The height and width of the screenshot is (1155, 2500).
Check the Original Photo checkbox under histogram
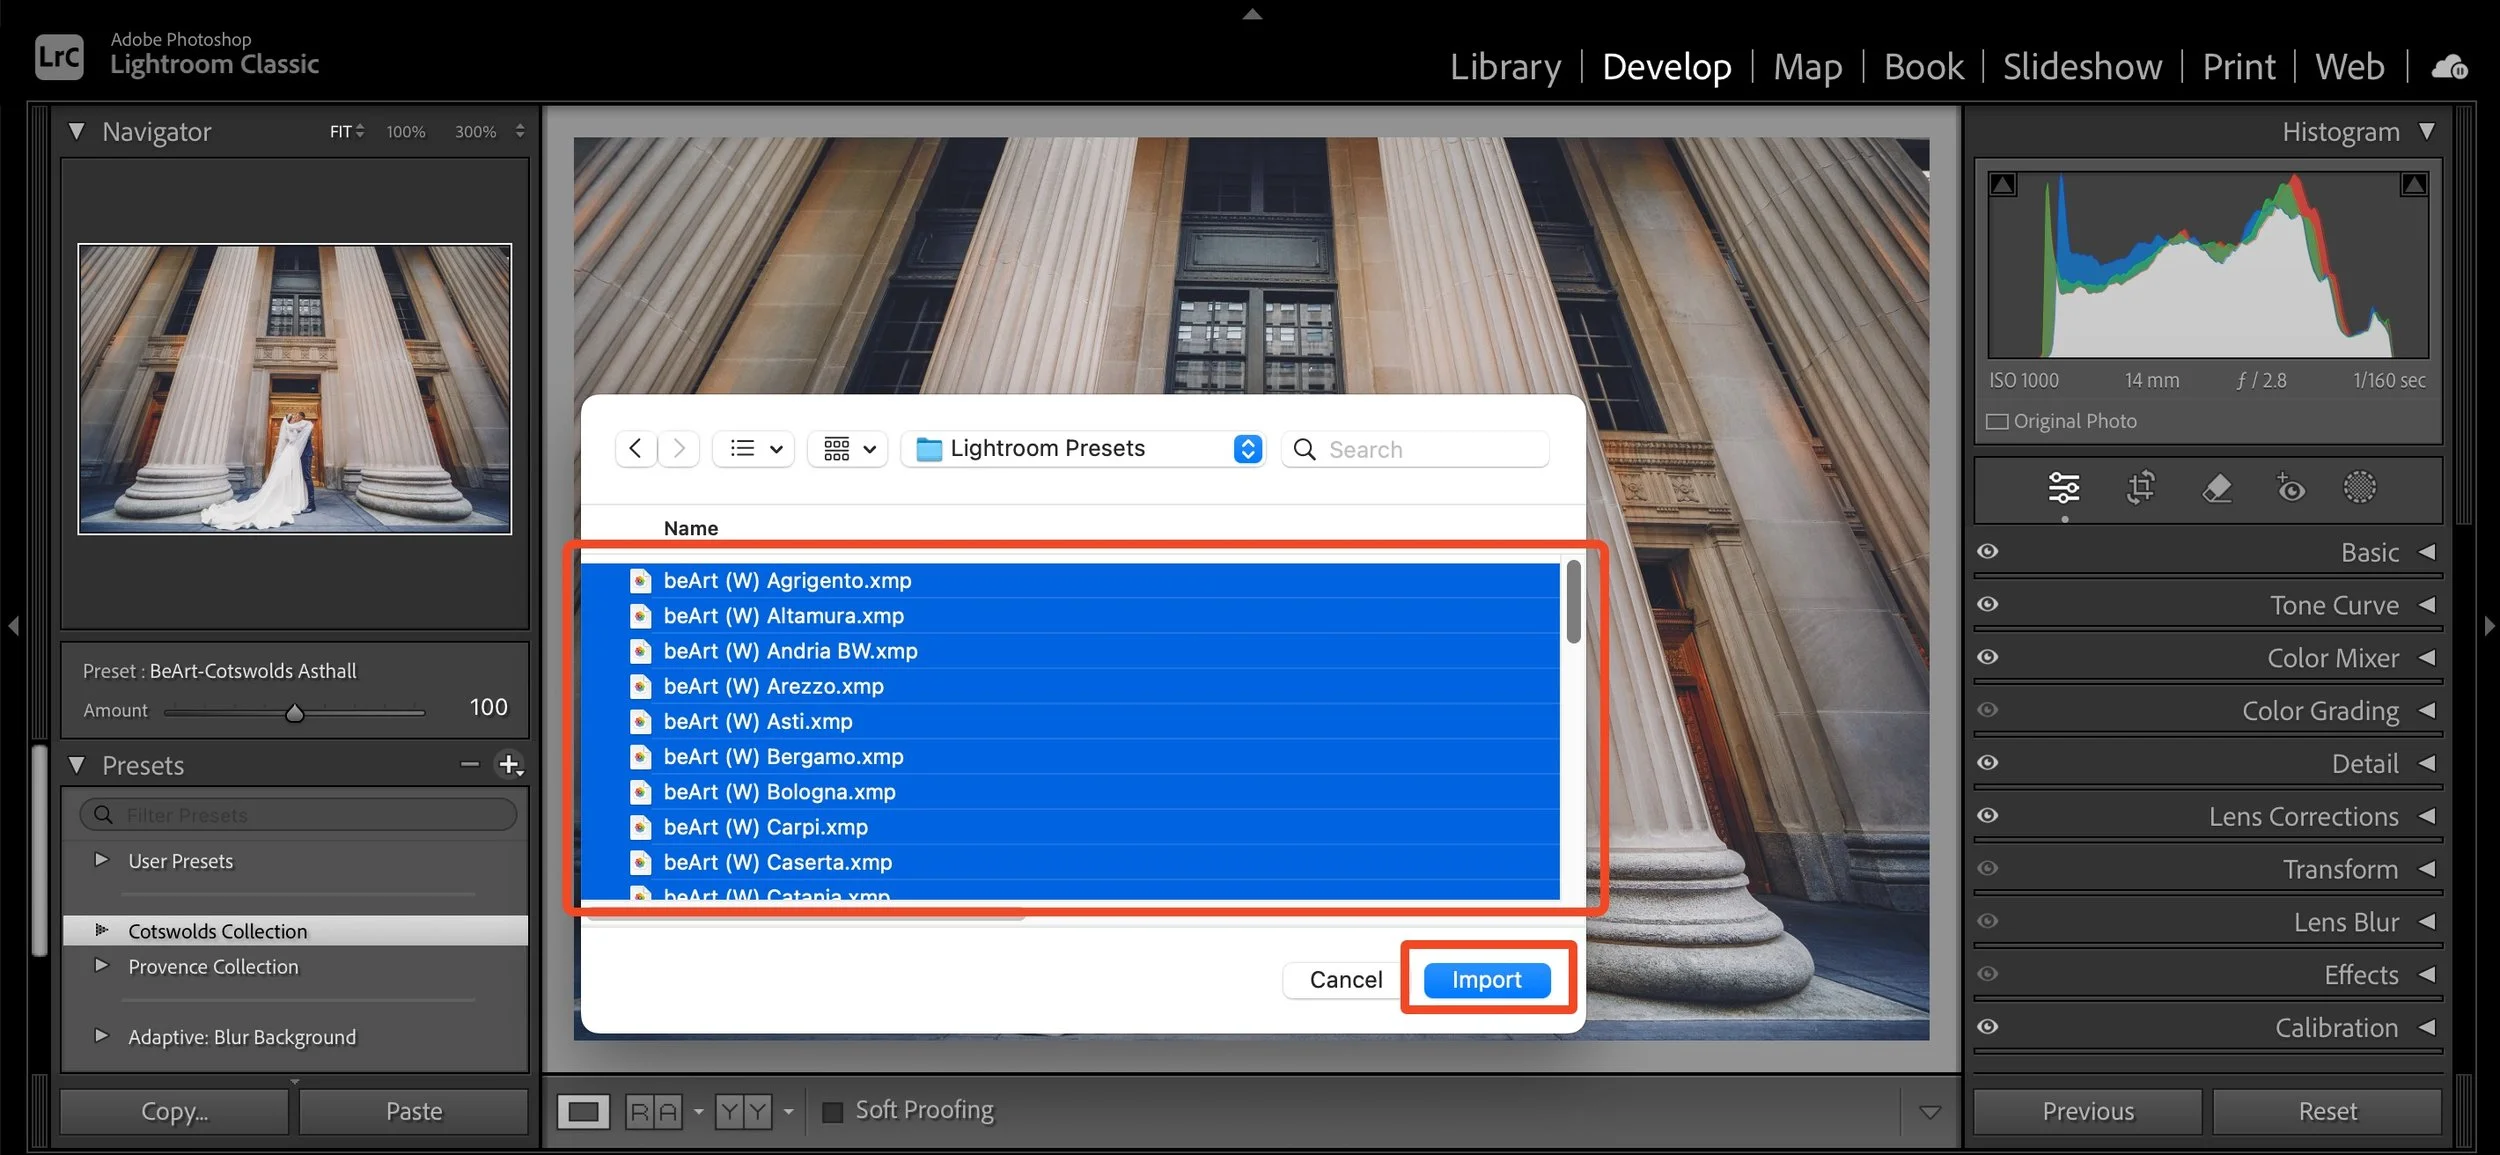1996,421
